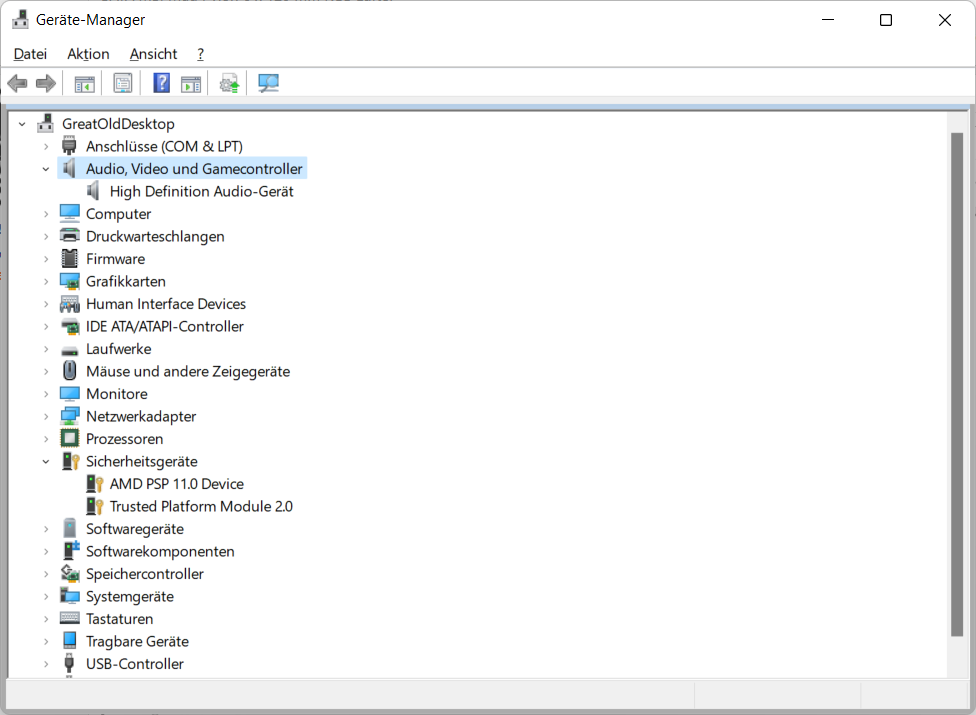Select Trusted Platform Module 2.0 entry
976x715 pixels.
pos(201,506)
